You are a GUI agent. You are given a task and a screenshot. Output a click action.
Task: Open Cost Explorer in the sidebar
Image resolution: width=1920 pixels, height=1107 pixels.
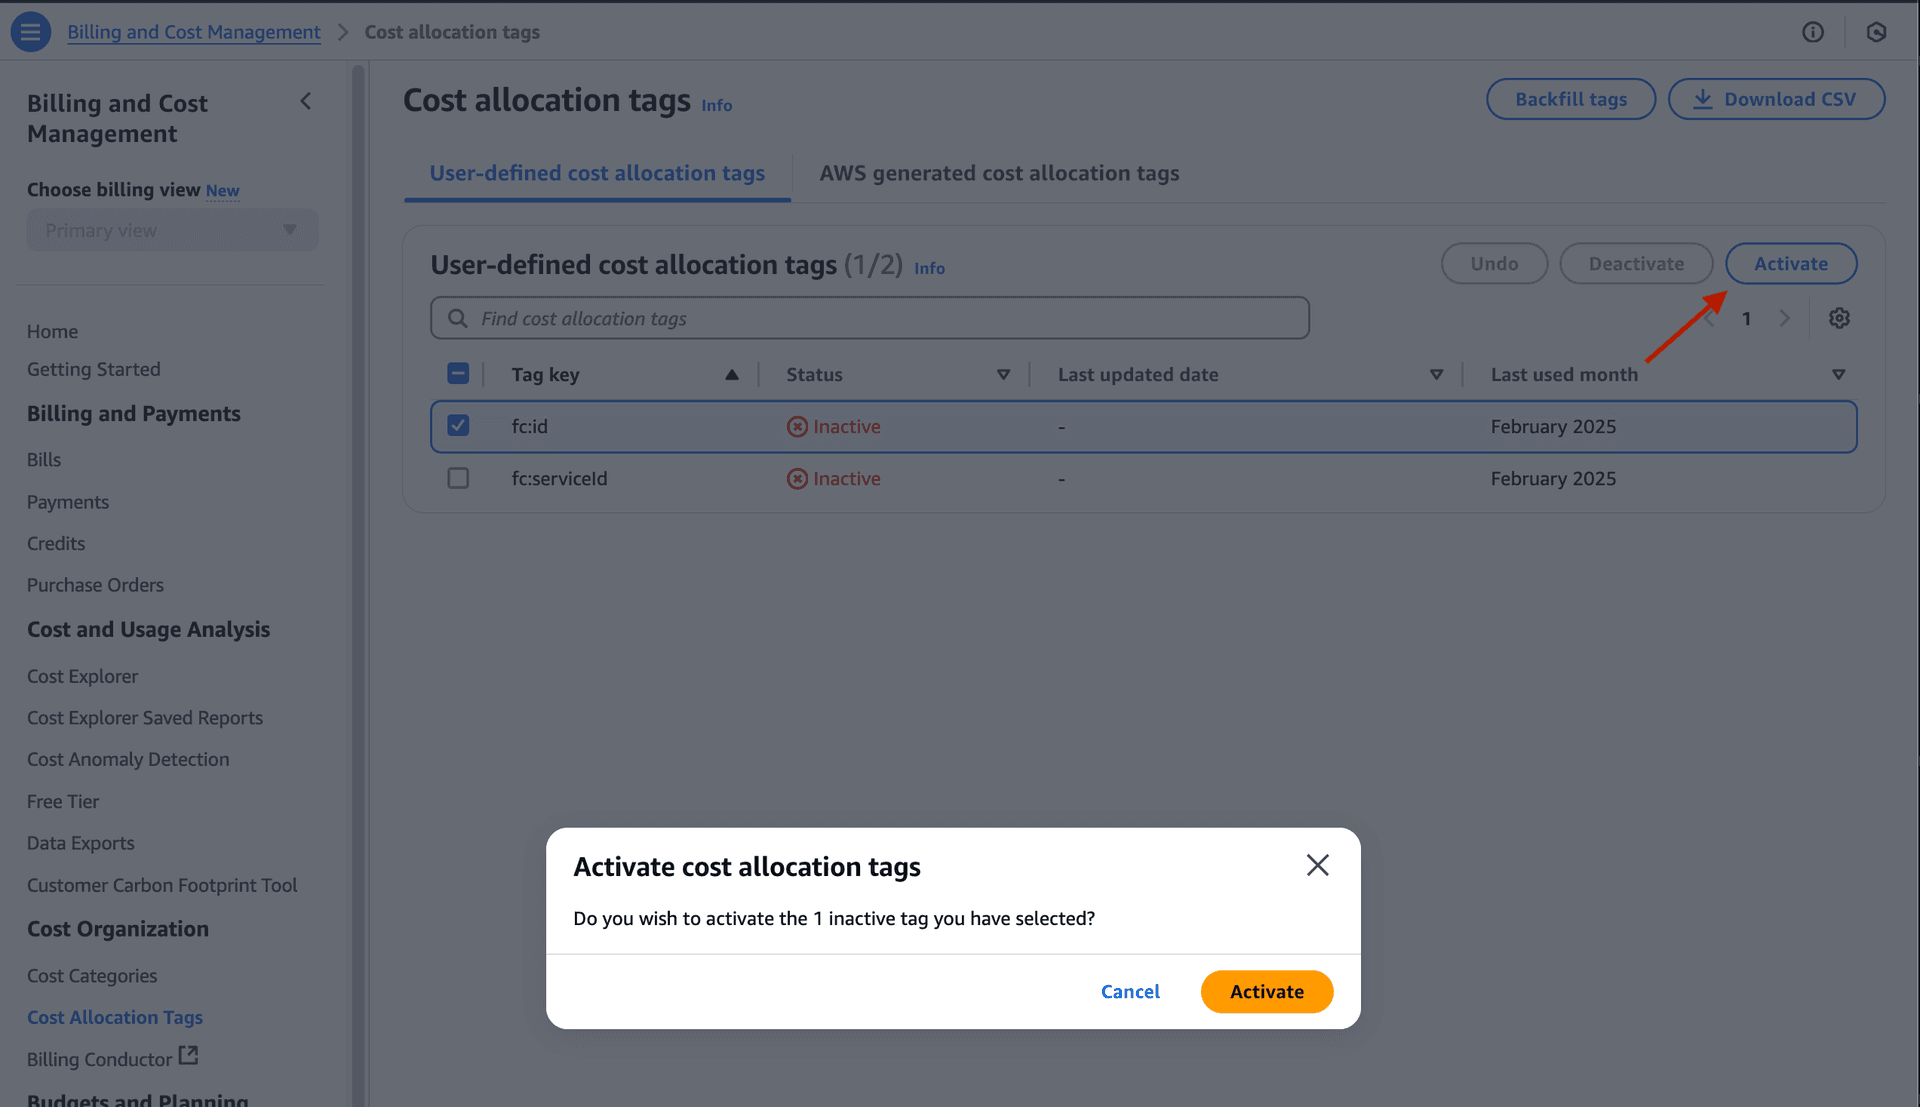[82, 676]
